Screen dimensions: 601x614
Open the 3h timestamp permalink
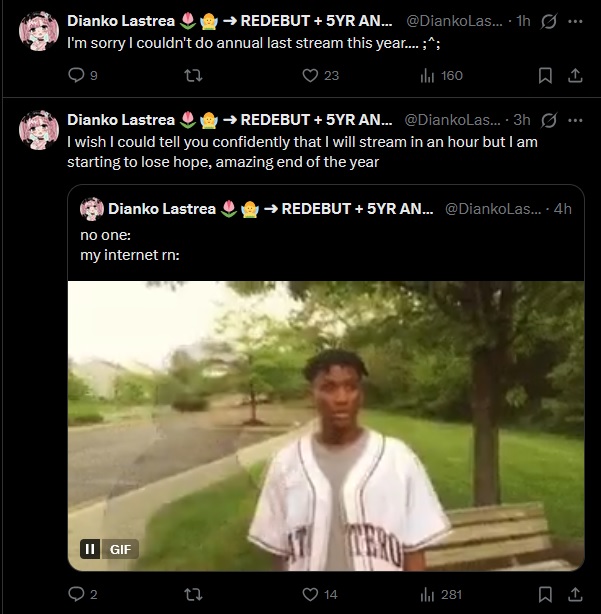[522, 120]
